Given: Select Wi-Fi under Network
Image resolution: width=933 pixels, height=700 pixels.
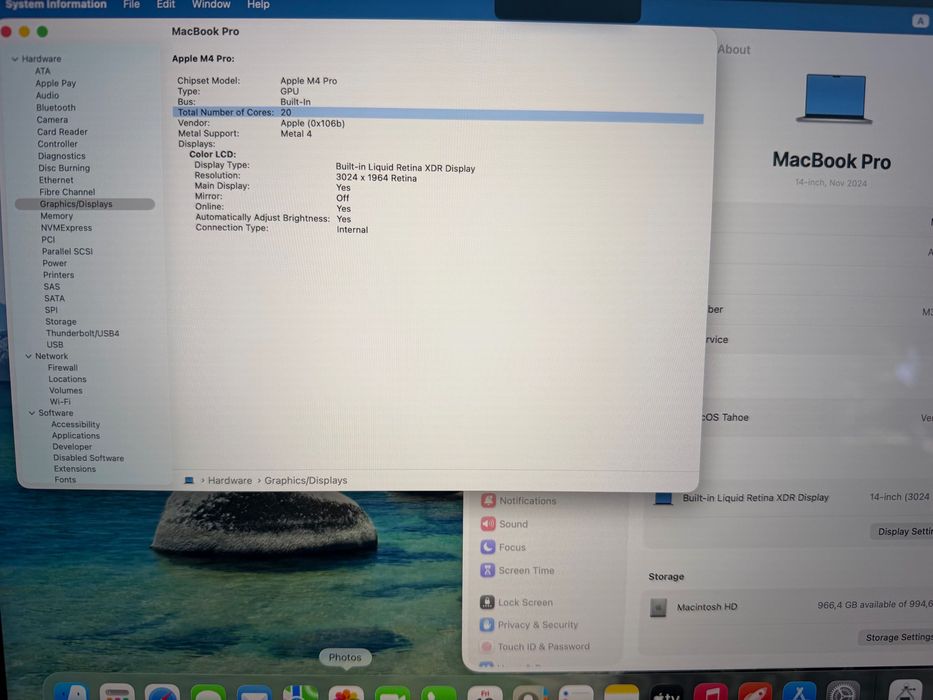Looking at the screenshot, I should tap(60, 402).
